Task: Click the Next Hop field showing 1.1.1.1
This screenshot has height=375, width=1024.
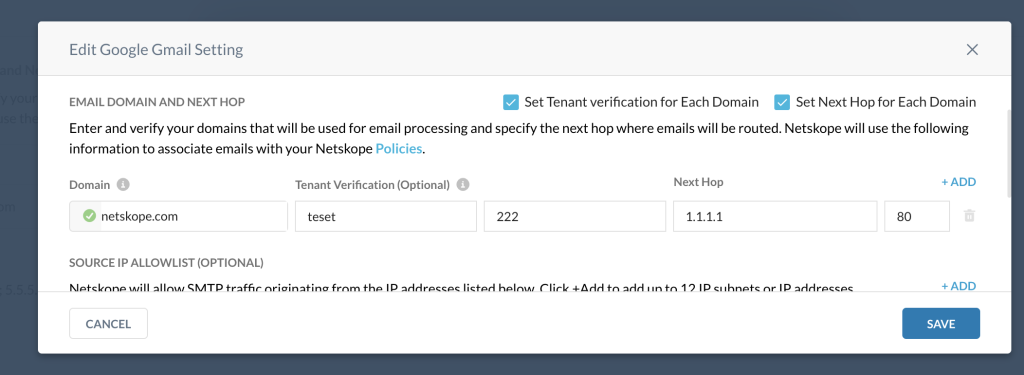Action: (x=775, y=216)
